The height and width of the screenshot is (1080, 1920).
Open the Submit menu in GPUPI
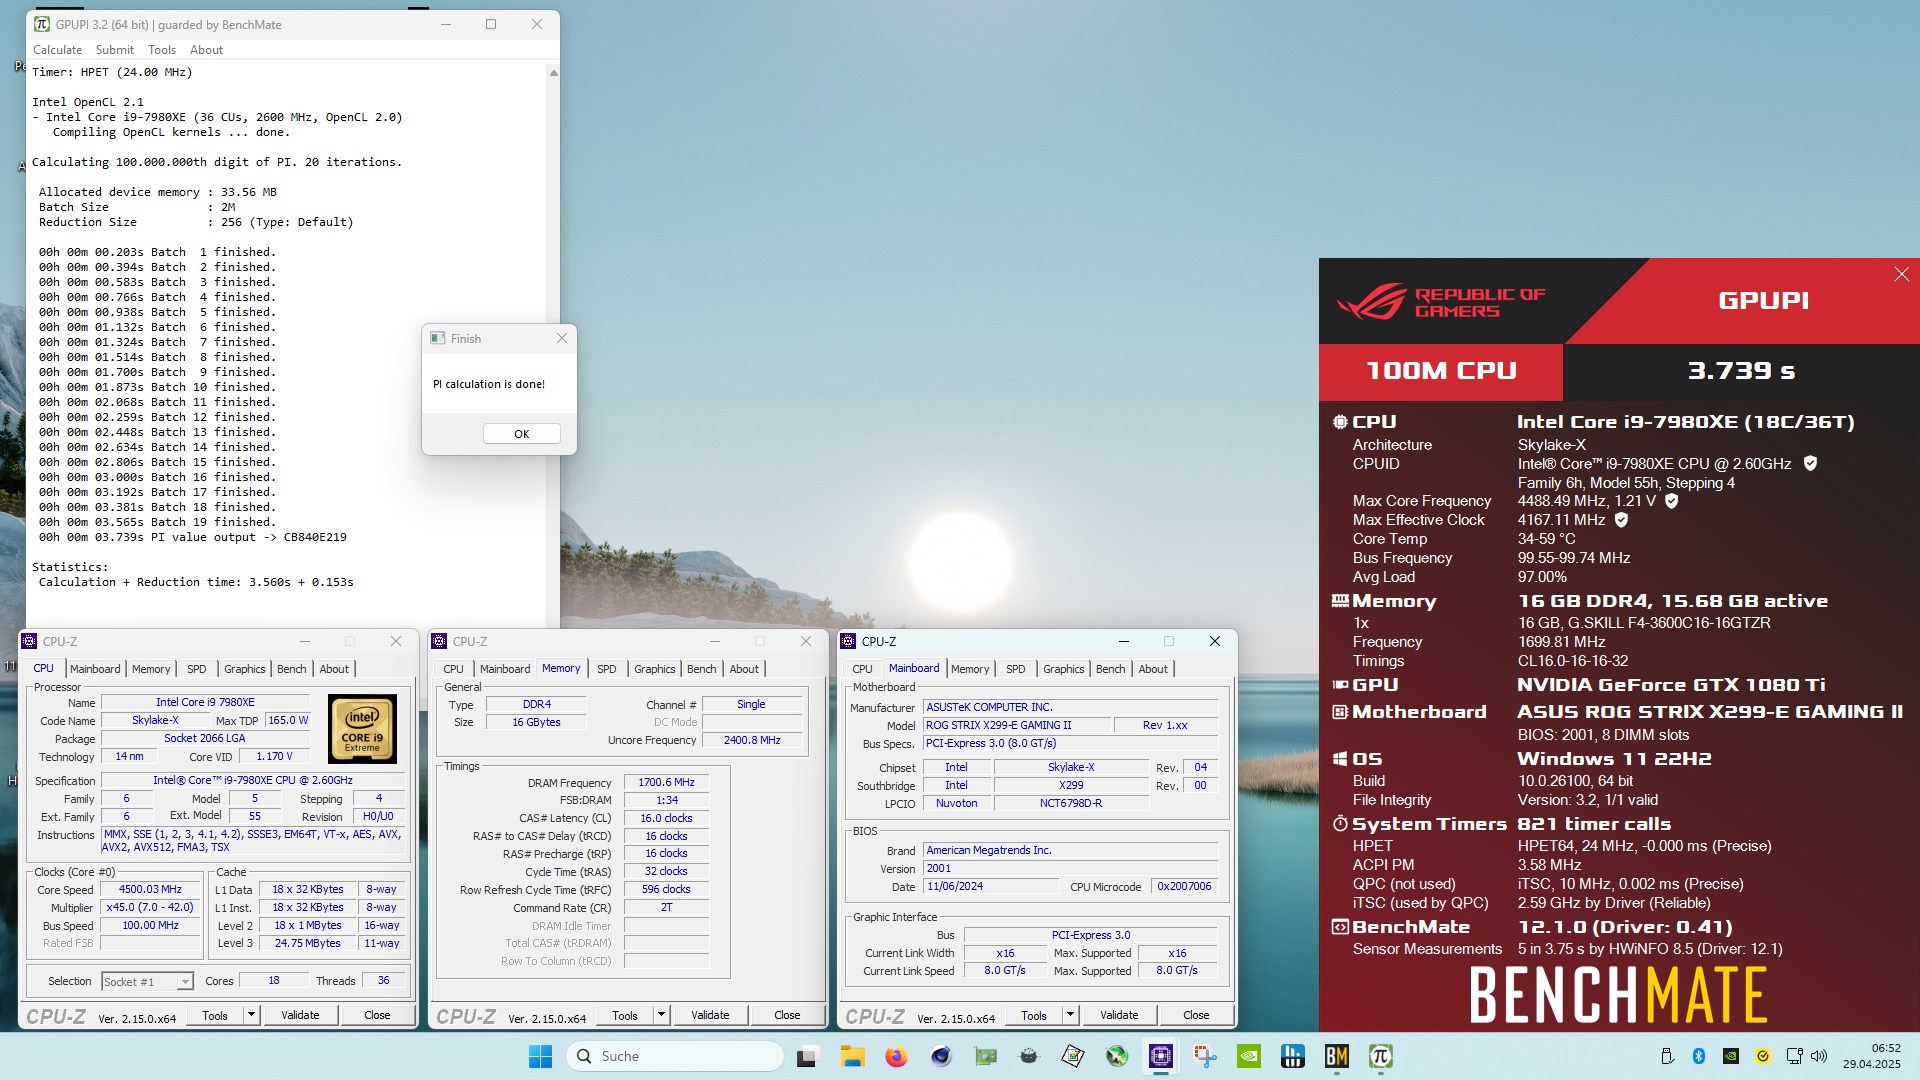(115, 50)
